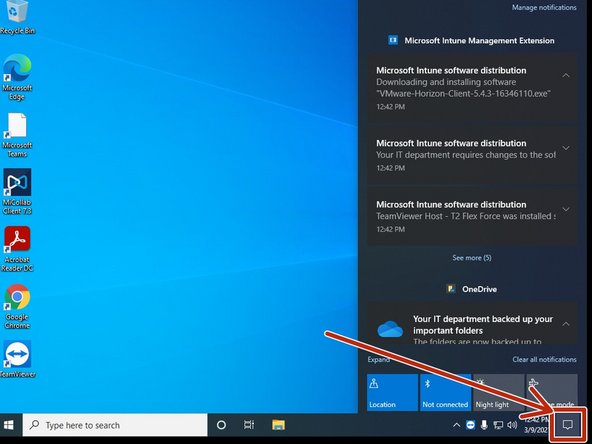
Task: Select the MiCollab Client 7.3 shortcut
Action: [17, 192]
